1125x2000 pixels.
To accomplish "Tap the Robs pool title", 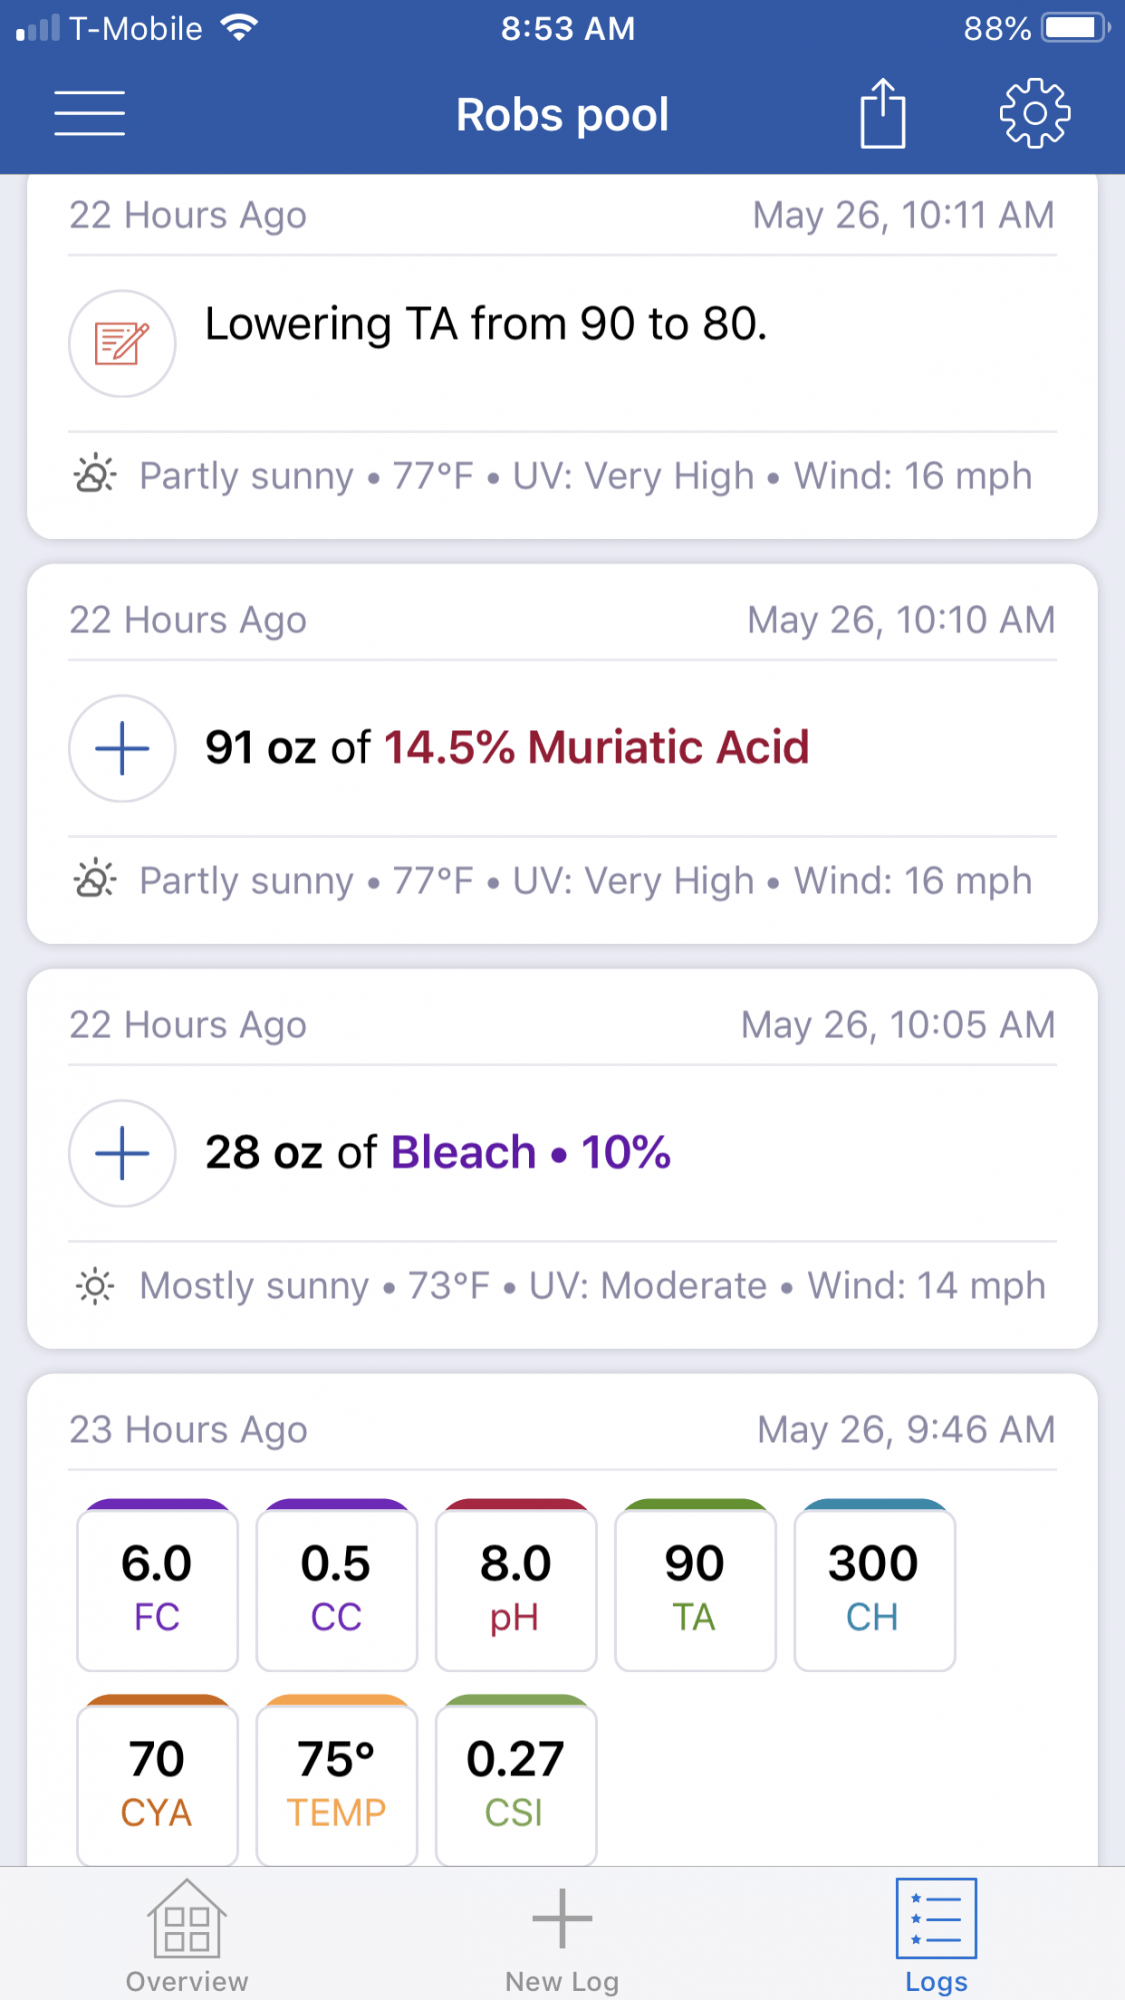I will coord(562,115).
